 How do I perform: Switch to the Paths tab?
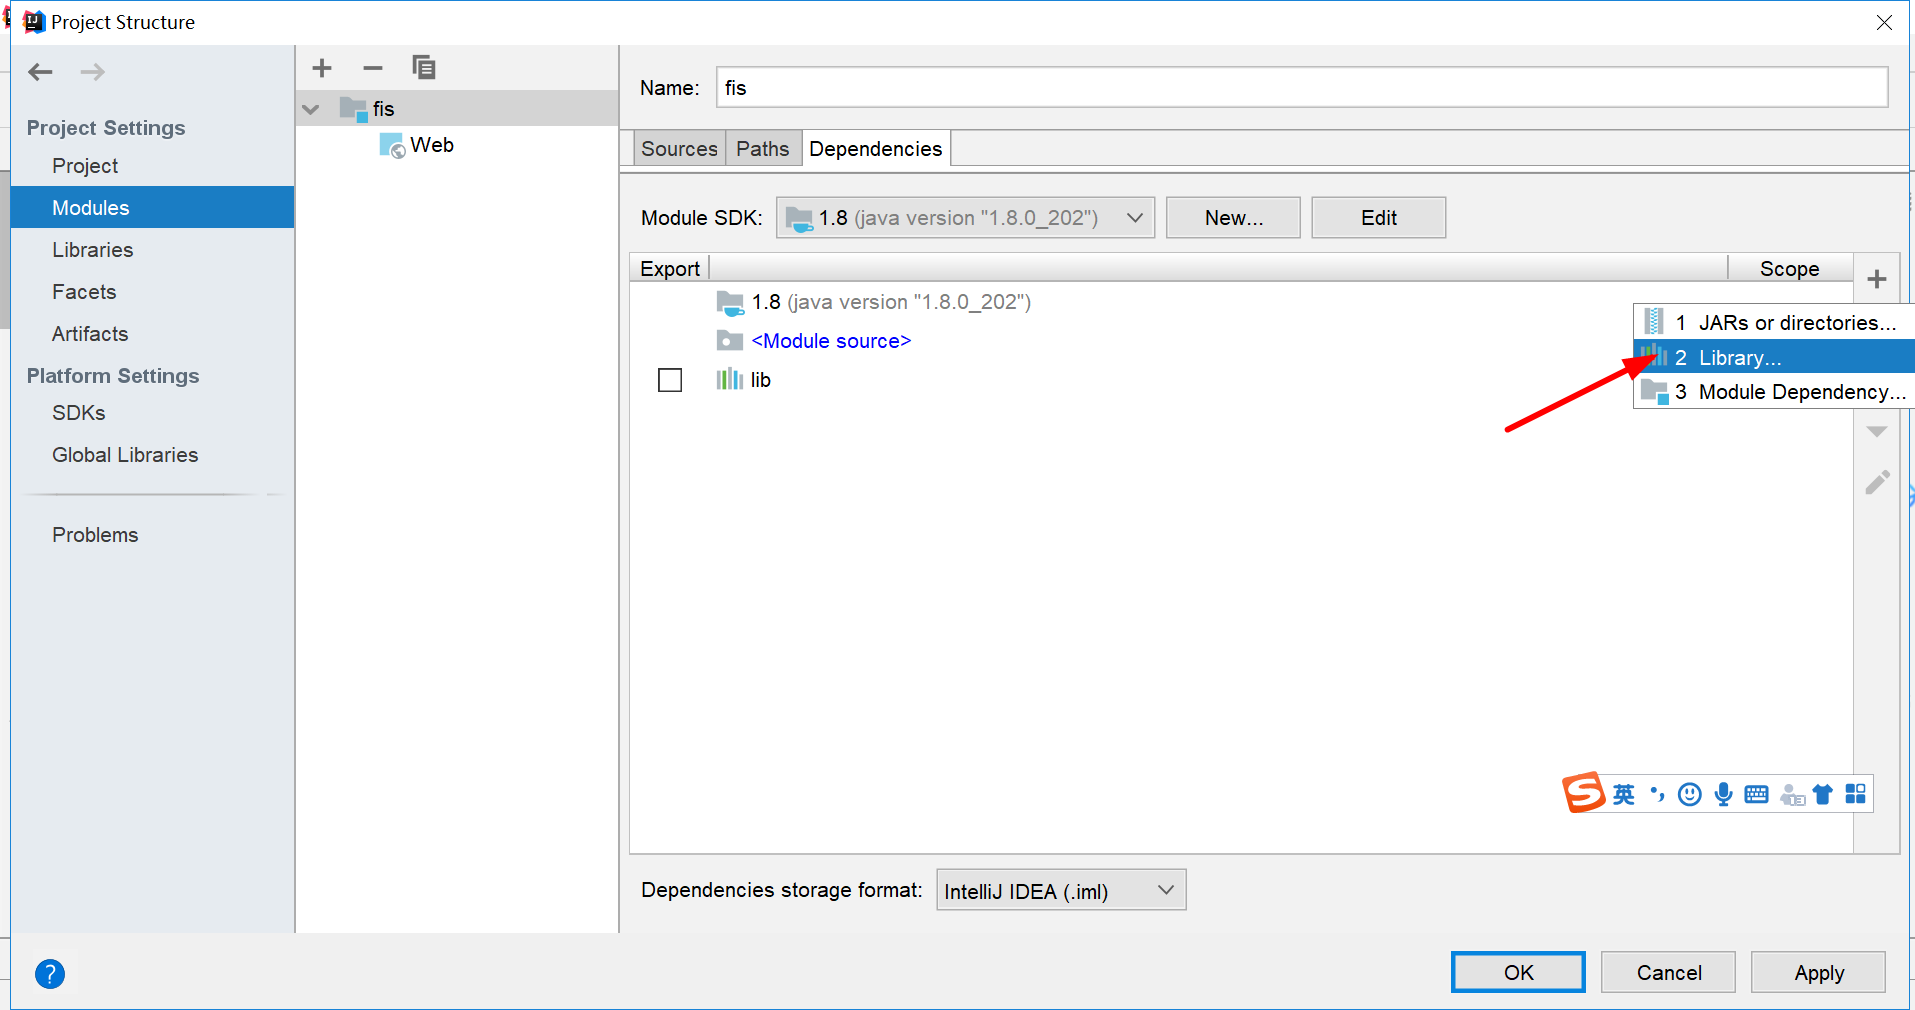pos(763,149)
